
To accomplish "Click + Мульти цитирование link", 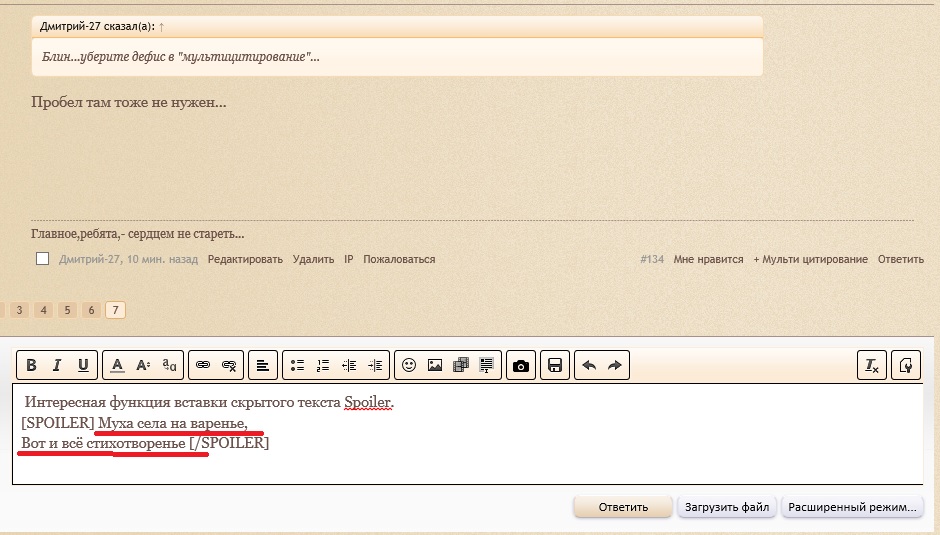I will [811, 259].
